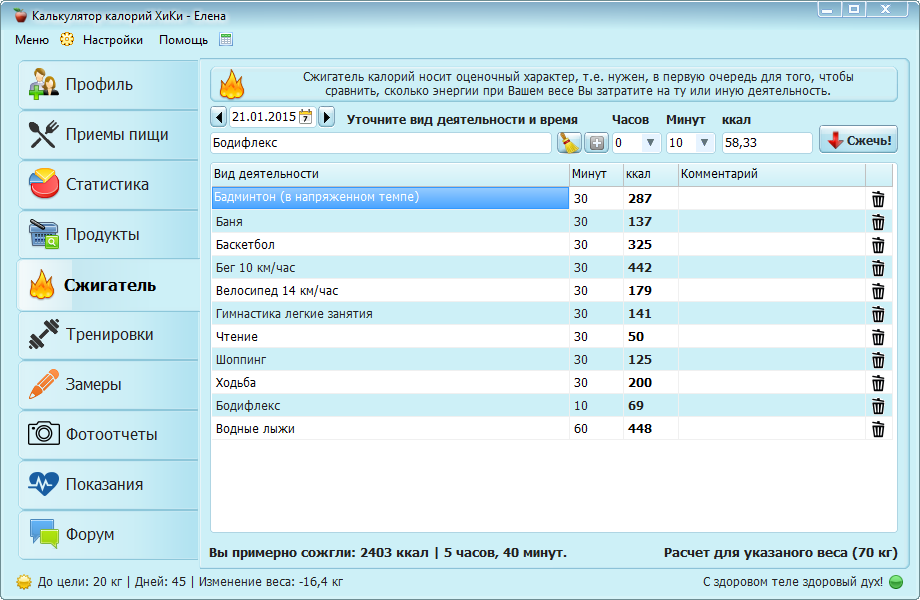Go to next day arrow
Image resolution: width=920 pixels, height=600 pixels.
click(x=326, y=117)
